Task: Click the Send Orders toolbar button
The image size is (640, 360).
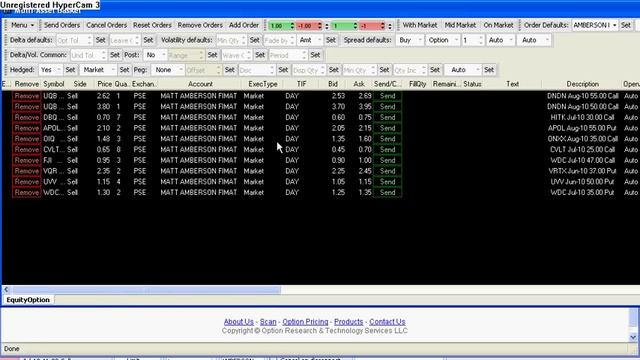Action: coord(62,25)
